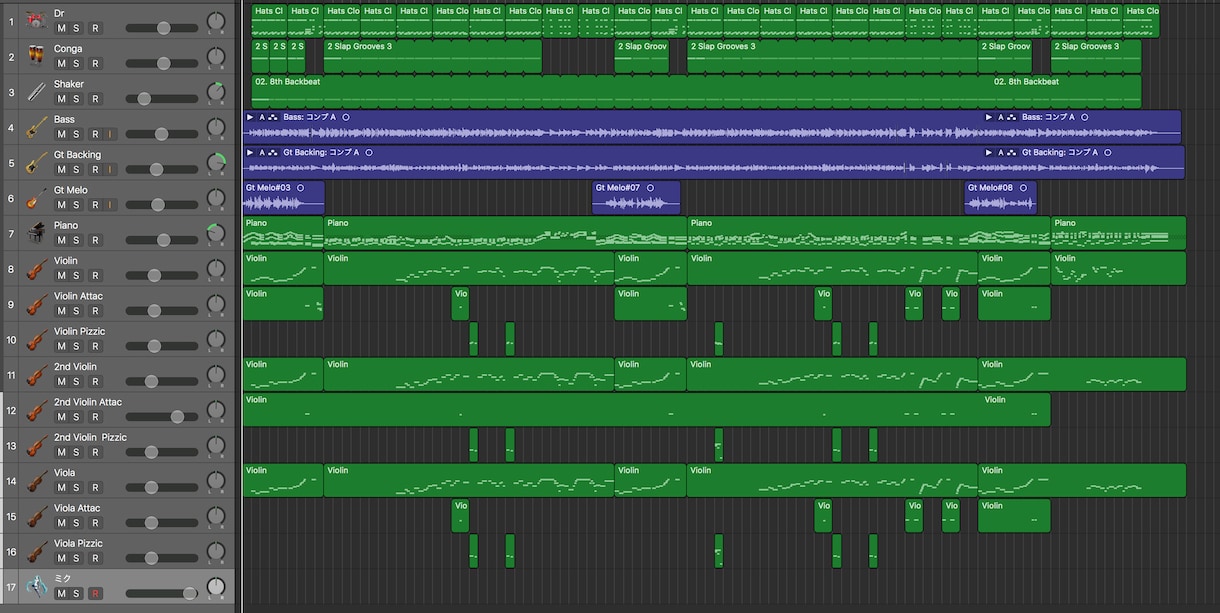Expand the leftmost Bass take folder disclosure triangle
The height and width of the screenshot is (613, 1220).
[x=250, y=117]
